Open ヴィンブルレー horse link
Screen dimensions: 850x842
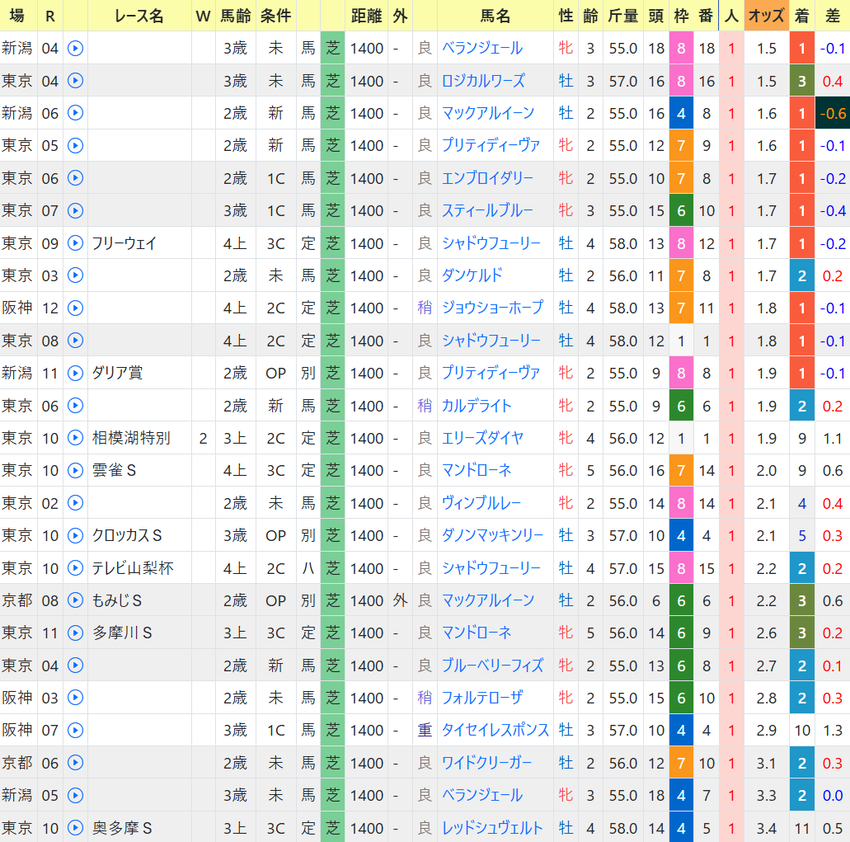coord(481,503)
